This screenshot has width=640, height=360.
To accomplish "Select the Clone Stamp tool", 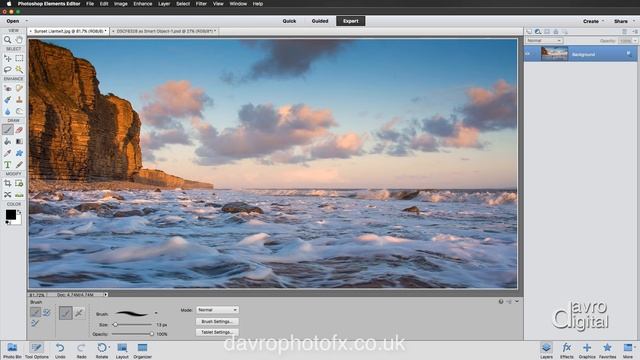I will pos(19,100).
